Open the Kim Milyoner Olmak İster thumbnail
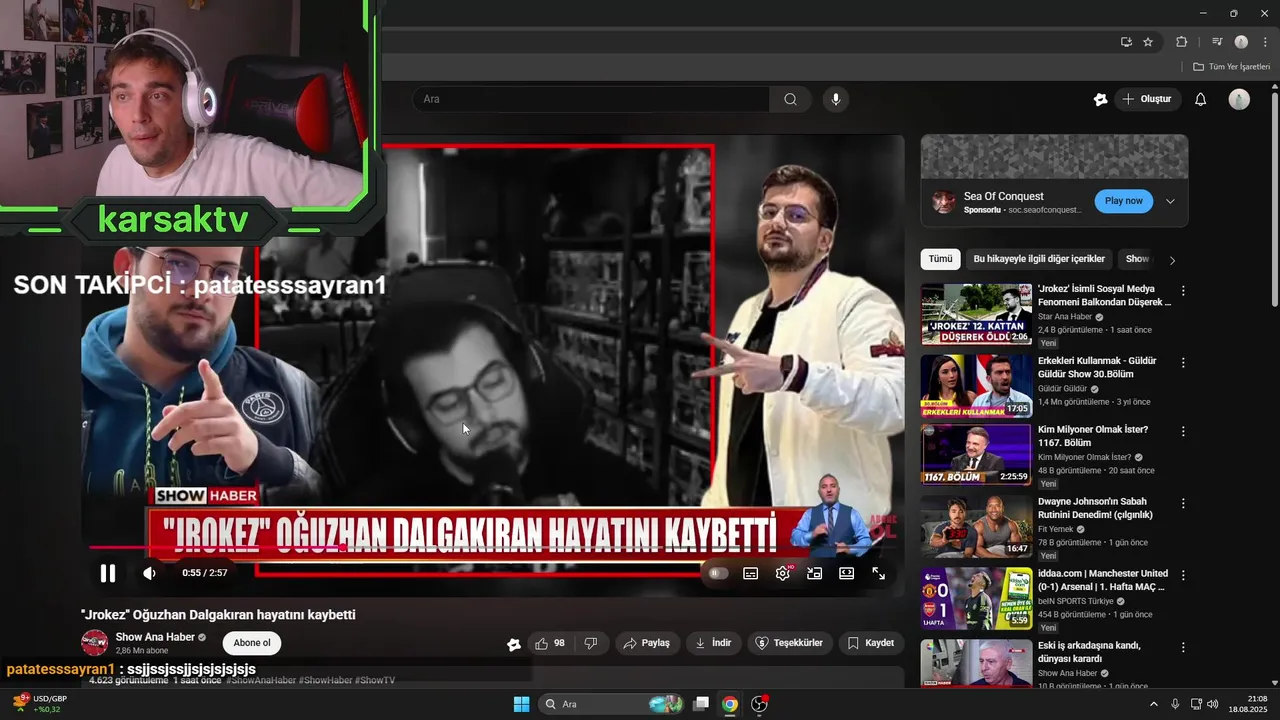This screenshot has height=720, width=1280. 977,455
